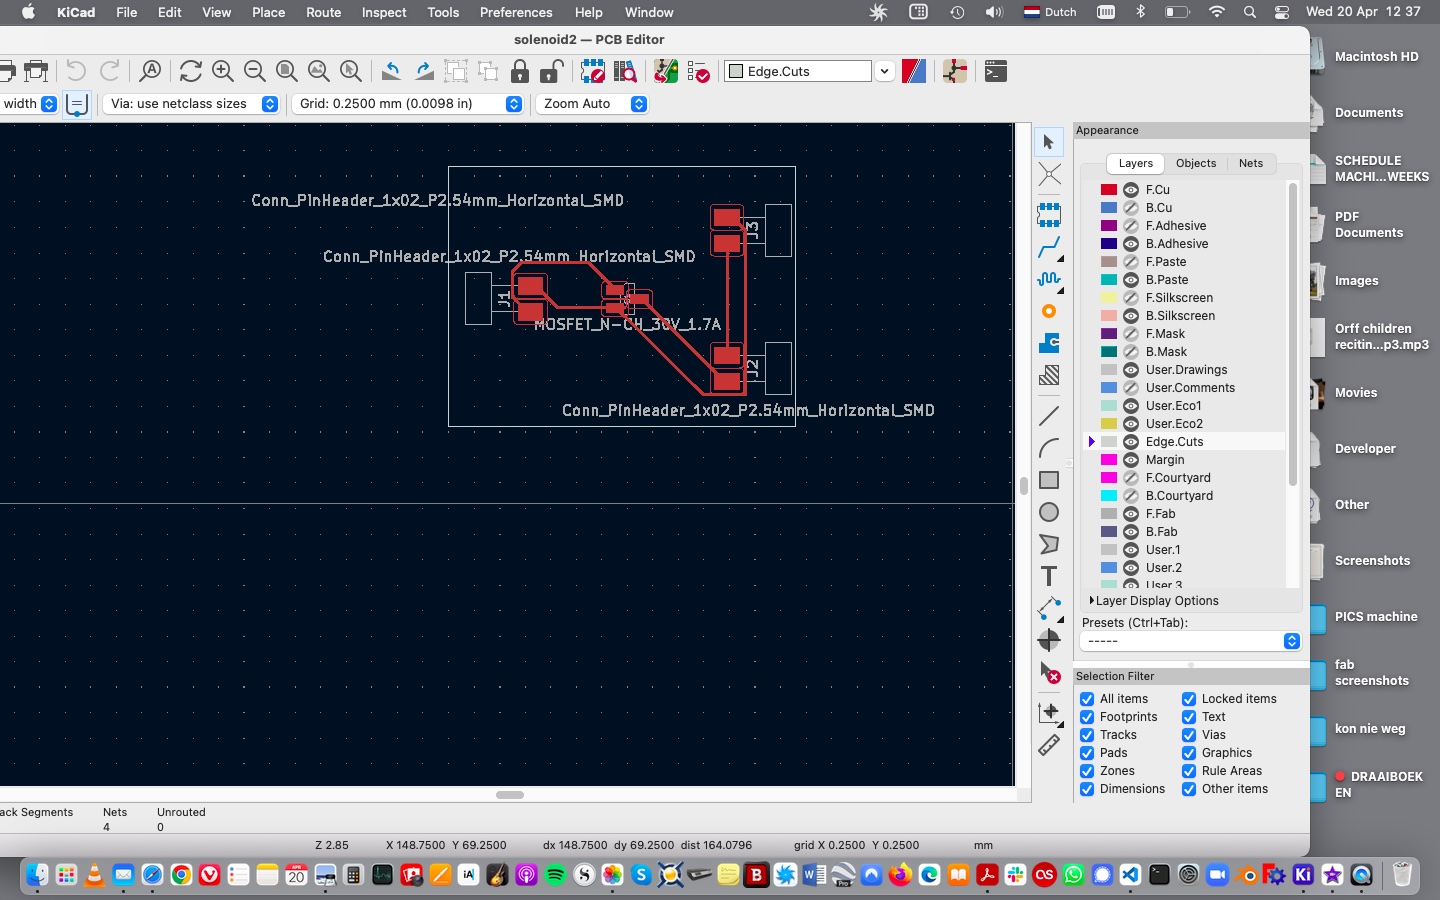Uncheck the Footprints selection filter
1440x900 pixels.
click(1087, 717)
